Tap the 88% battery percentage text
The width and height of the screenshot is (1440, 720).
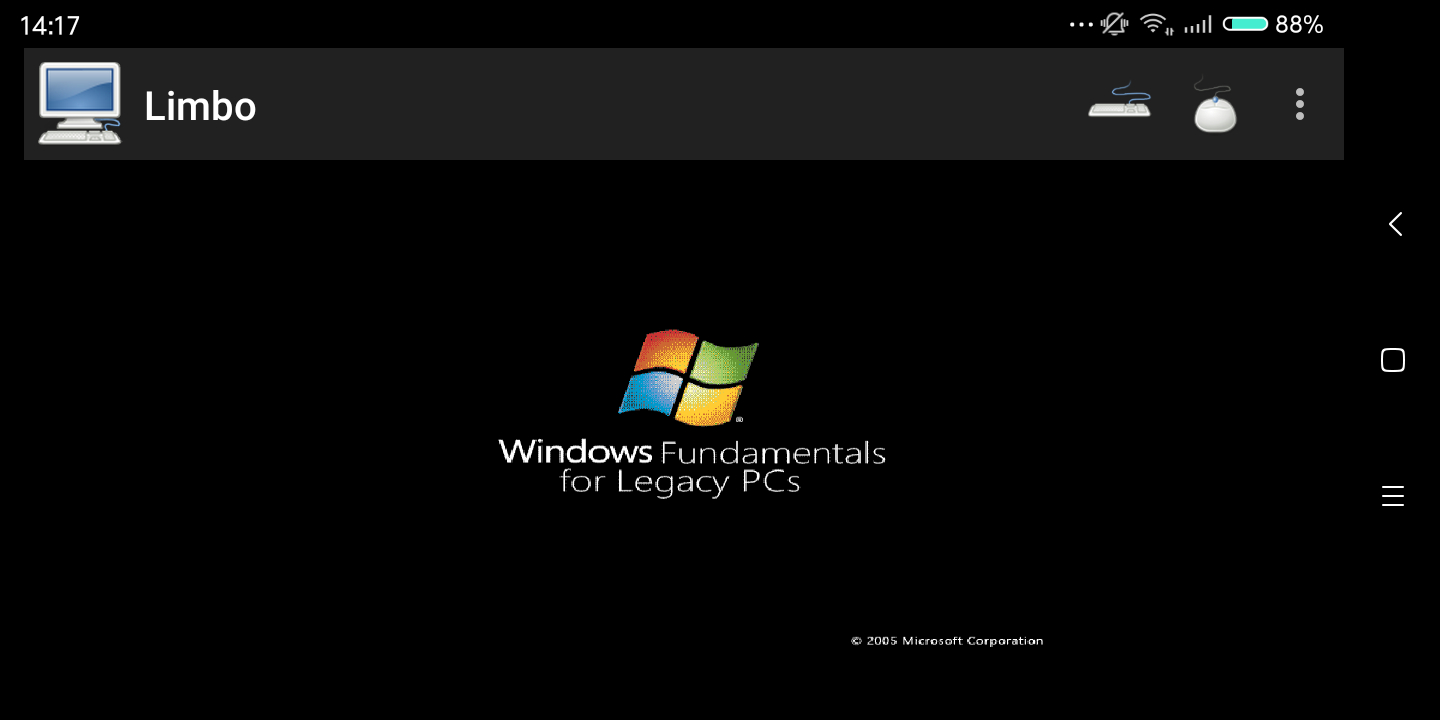point(1299,25)
